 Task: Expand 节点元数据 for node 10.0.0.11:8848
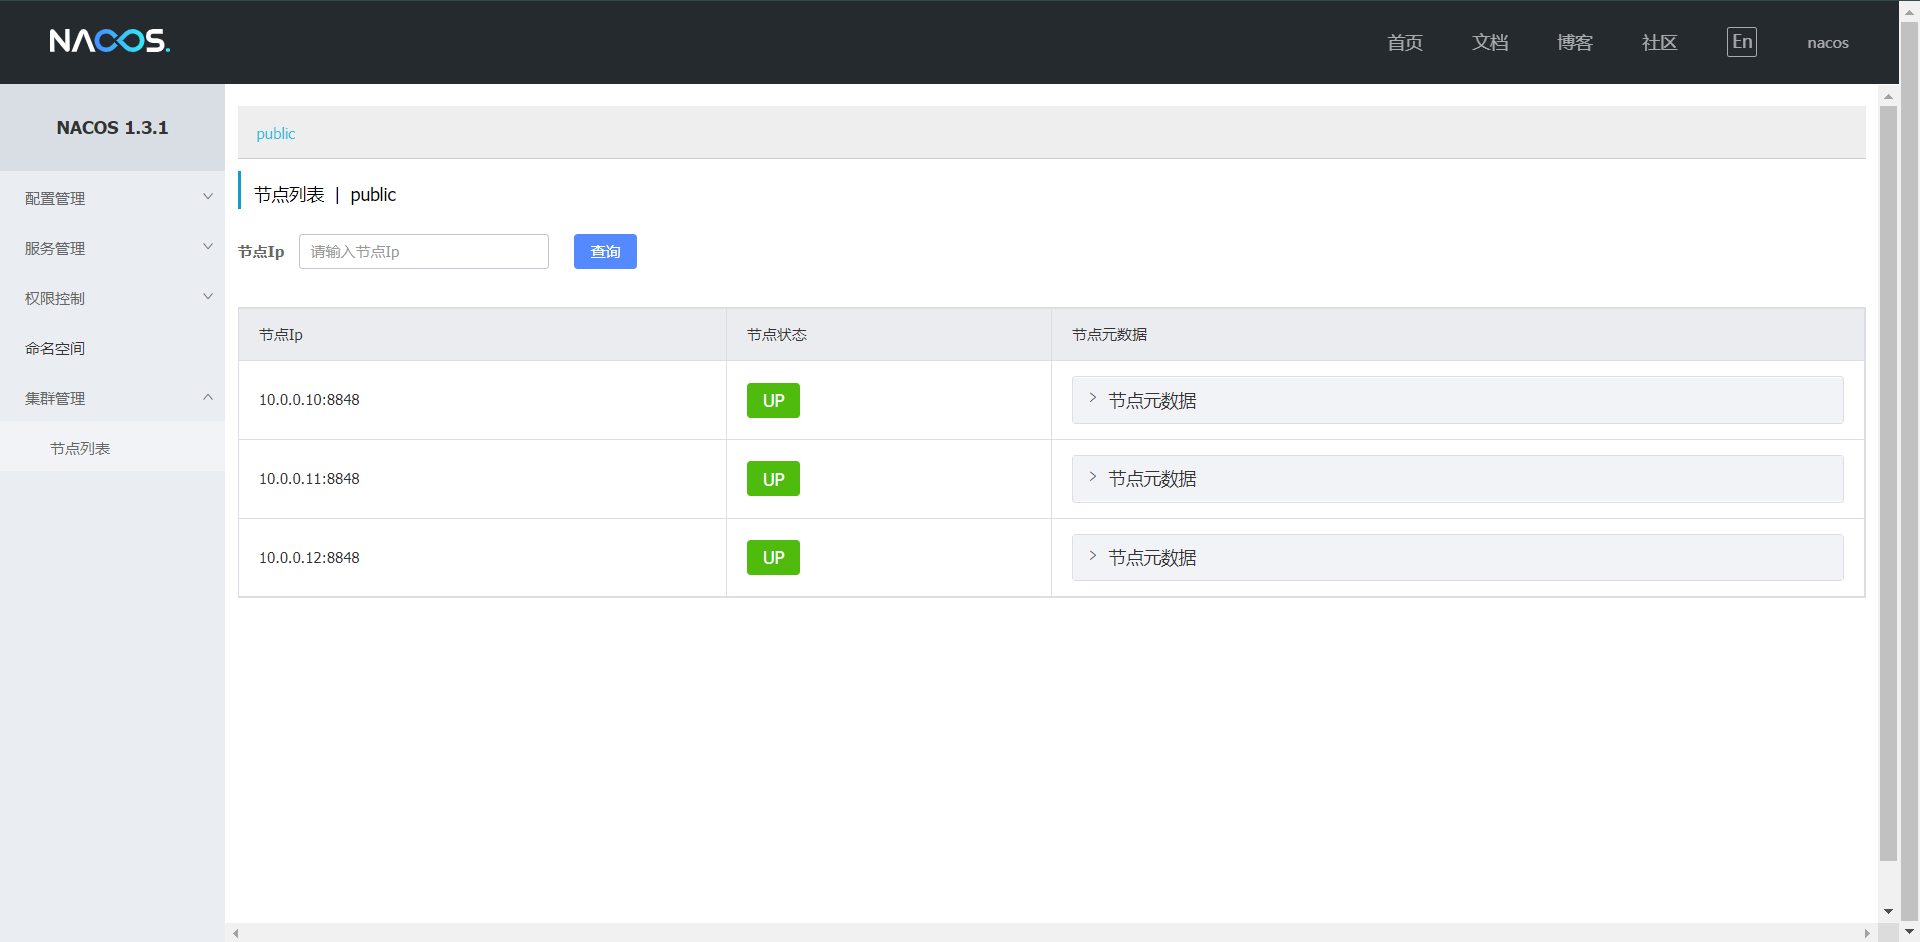(x=1152, y=479)
